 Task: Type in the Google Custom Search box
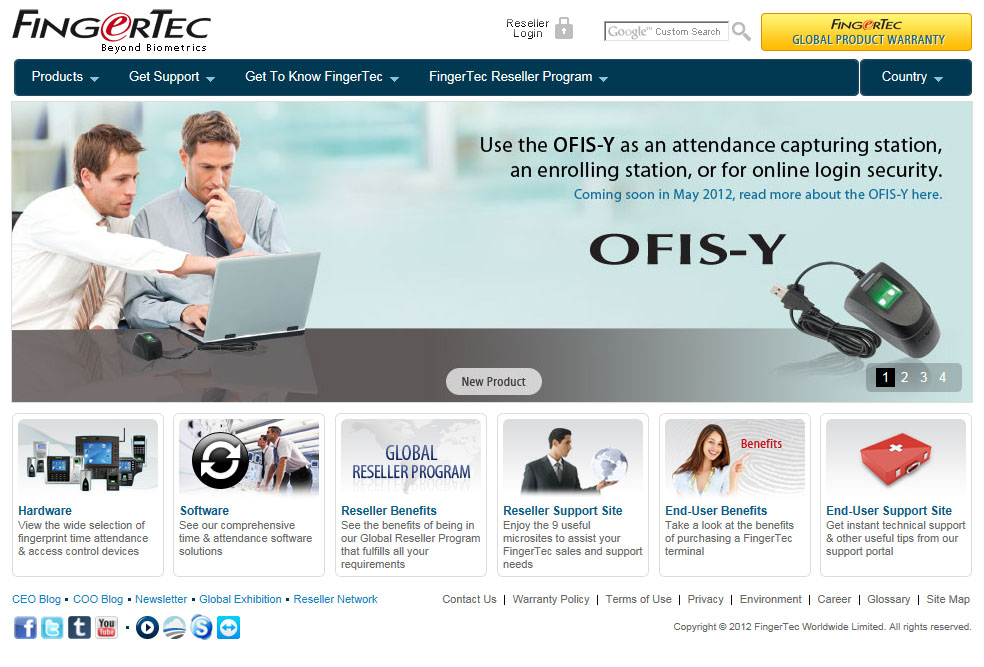pos(666,31)
